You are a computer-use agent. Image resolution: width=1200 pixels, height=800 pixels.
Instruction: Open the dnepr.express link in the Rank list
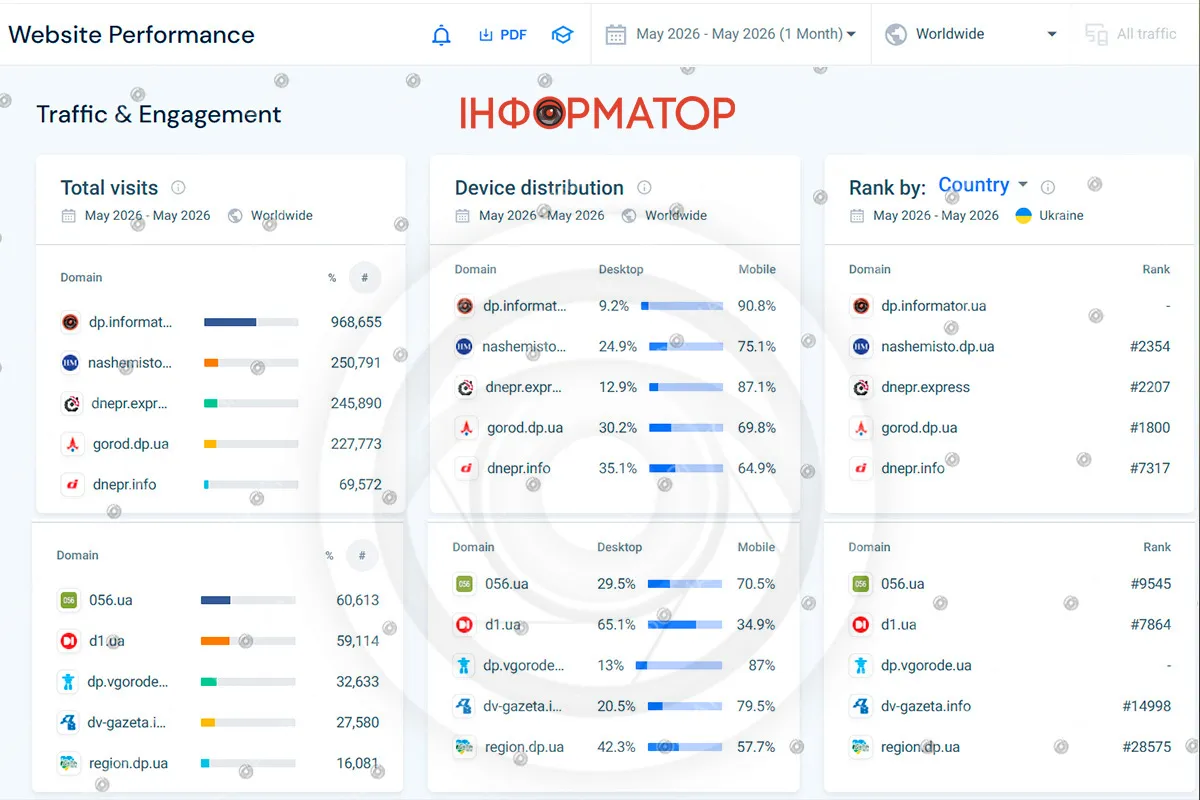click(925, 387)
